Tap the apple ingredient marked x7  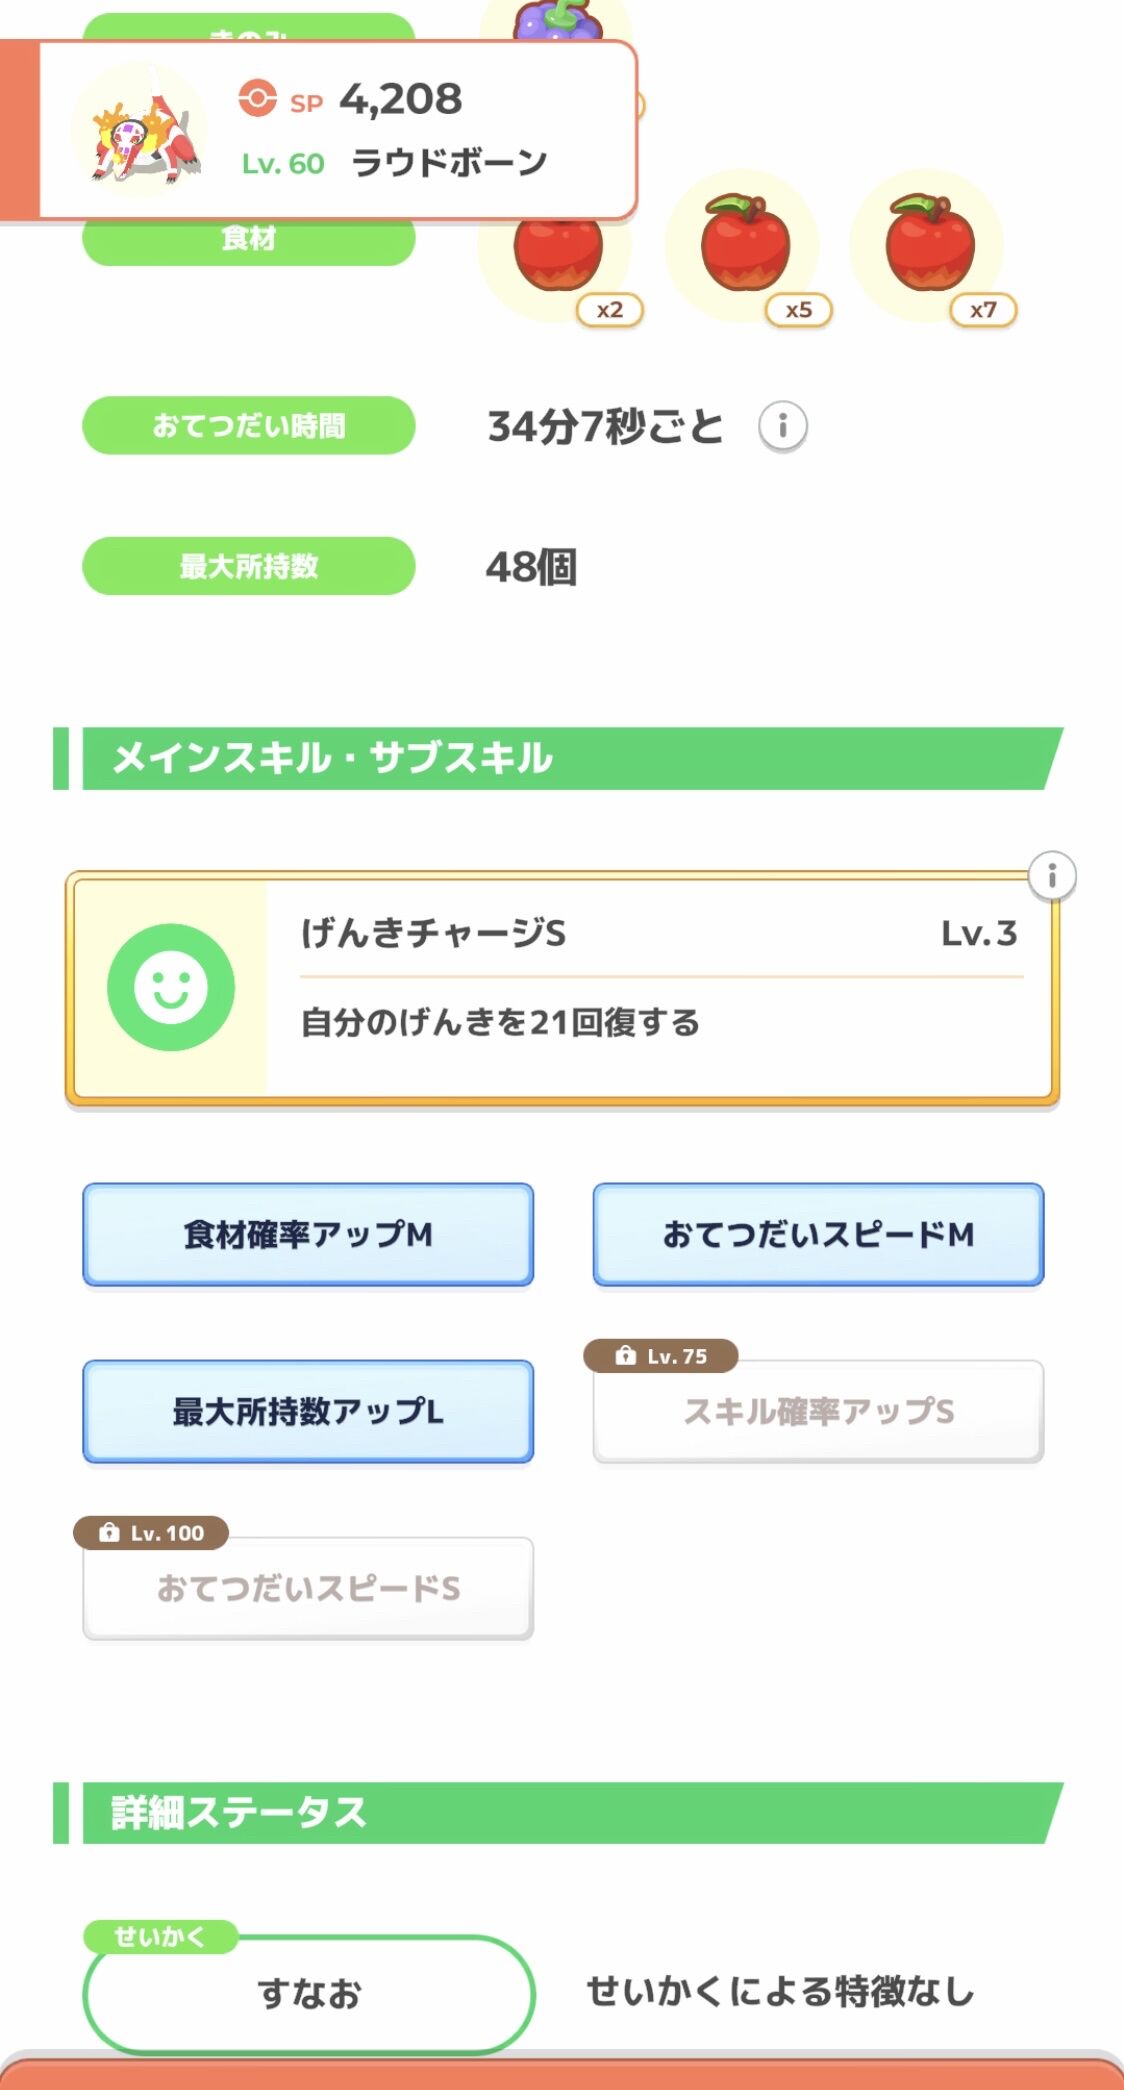coord(930,243)
